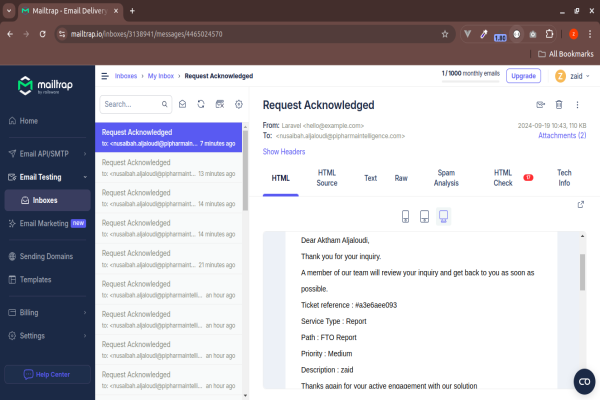Image resolution: width=600 pixels, height=400 pixels.
Task: Click the eyedropper extension icon
Action: [484, 34]
